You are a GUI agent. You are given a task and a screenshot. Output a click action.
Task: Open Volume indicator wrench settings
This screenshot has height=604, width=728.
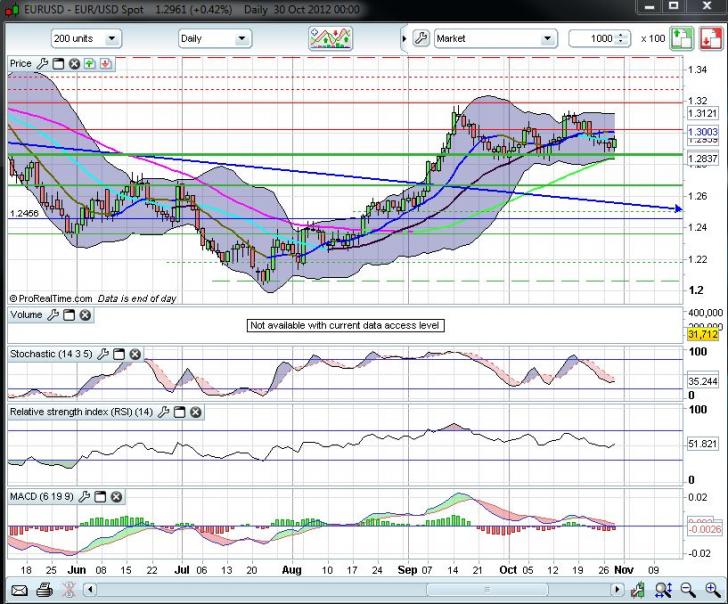[x=53, y=315]
